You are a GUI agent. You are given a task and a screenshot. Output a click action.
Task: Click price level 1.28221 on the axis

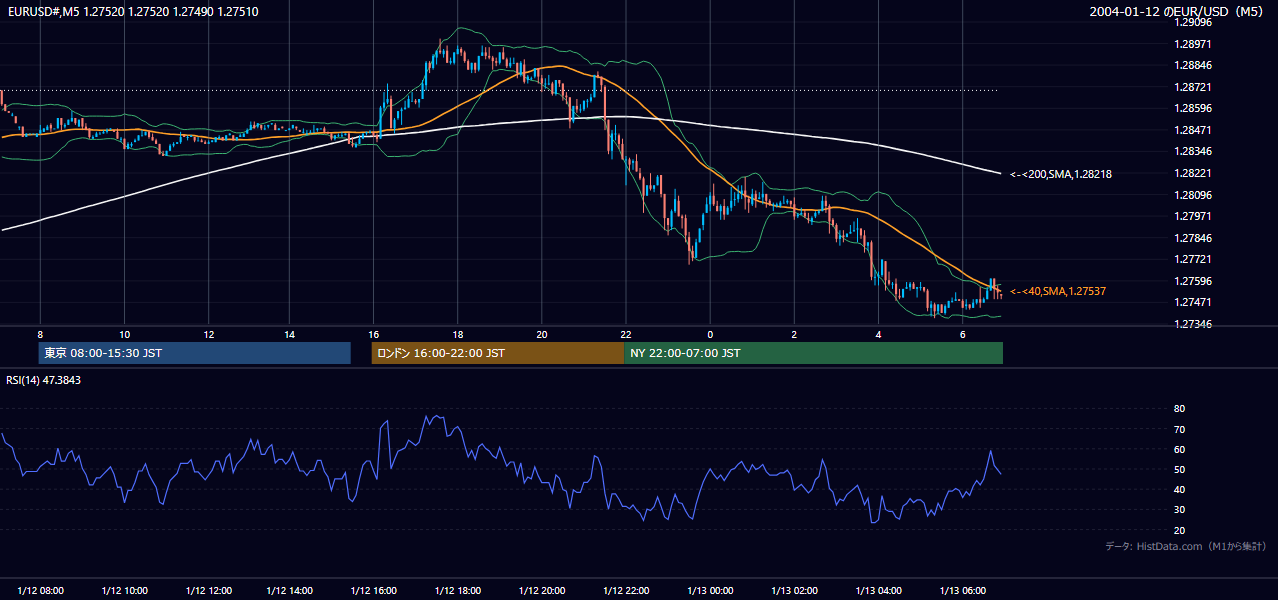tap(1192, 173)
